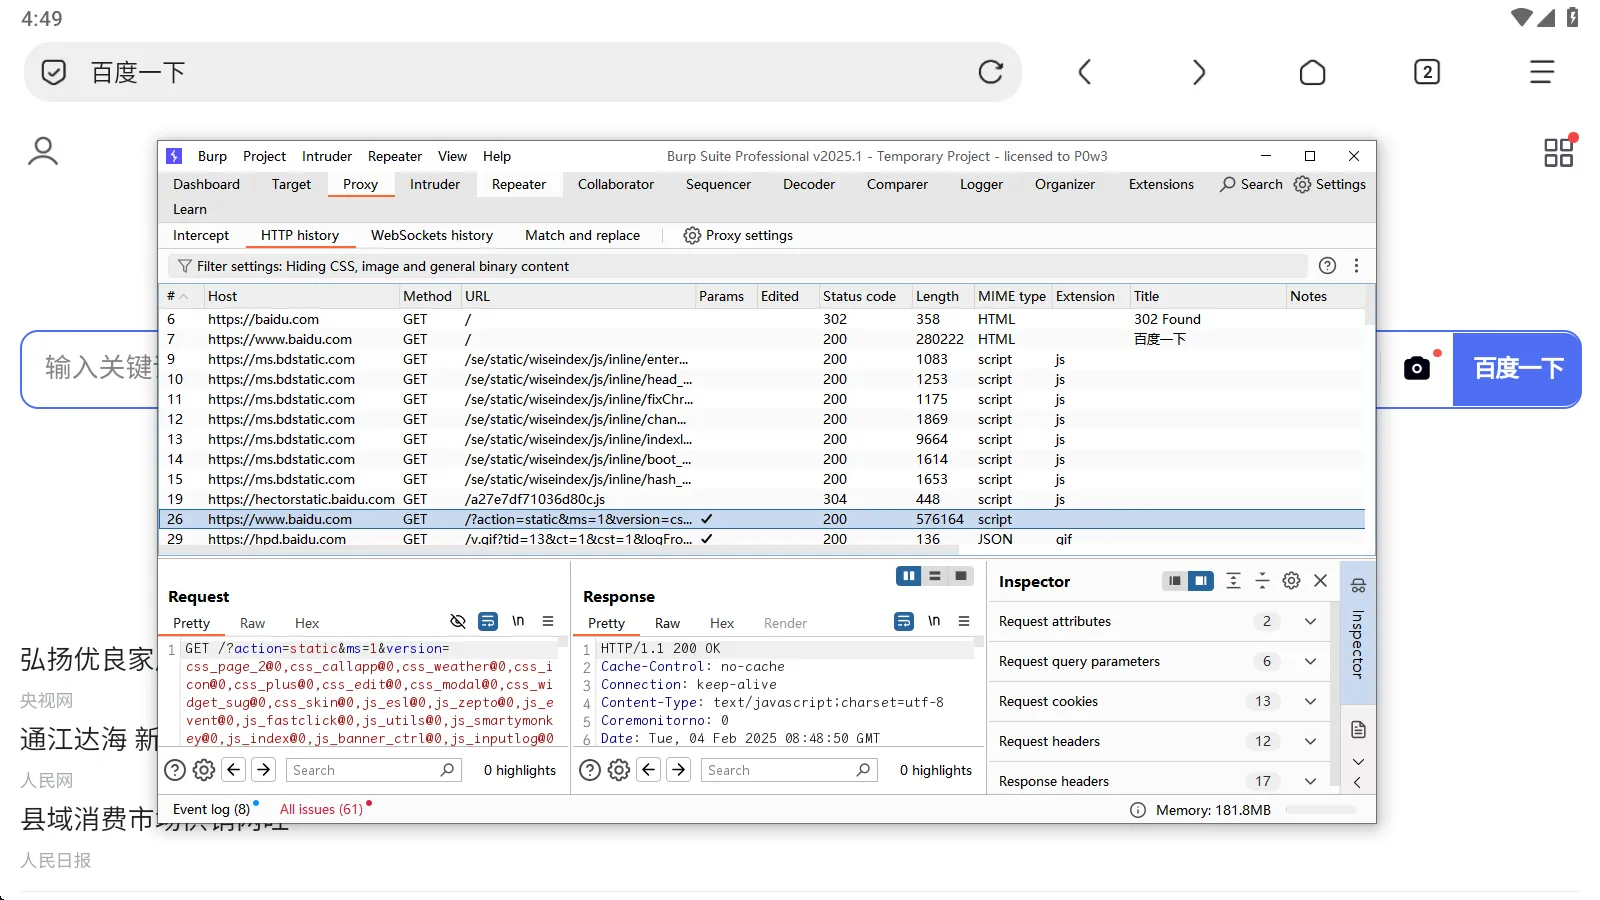Click the memory usage progress bar

[x=1320, y=810]
